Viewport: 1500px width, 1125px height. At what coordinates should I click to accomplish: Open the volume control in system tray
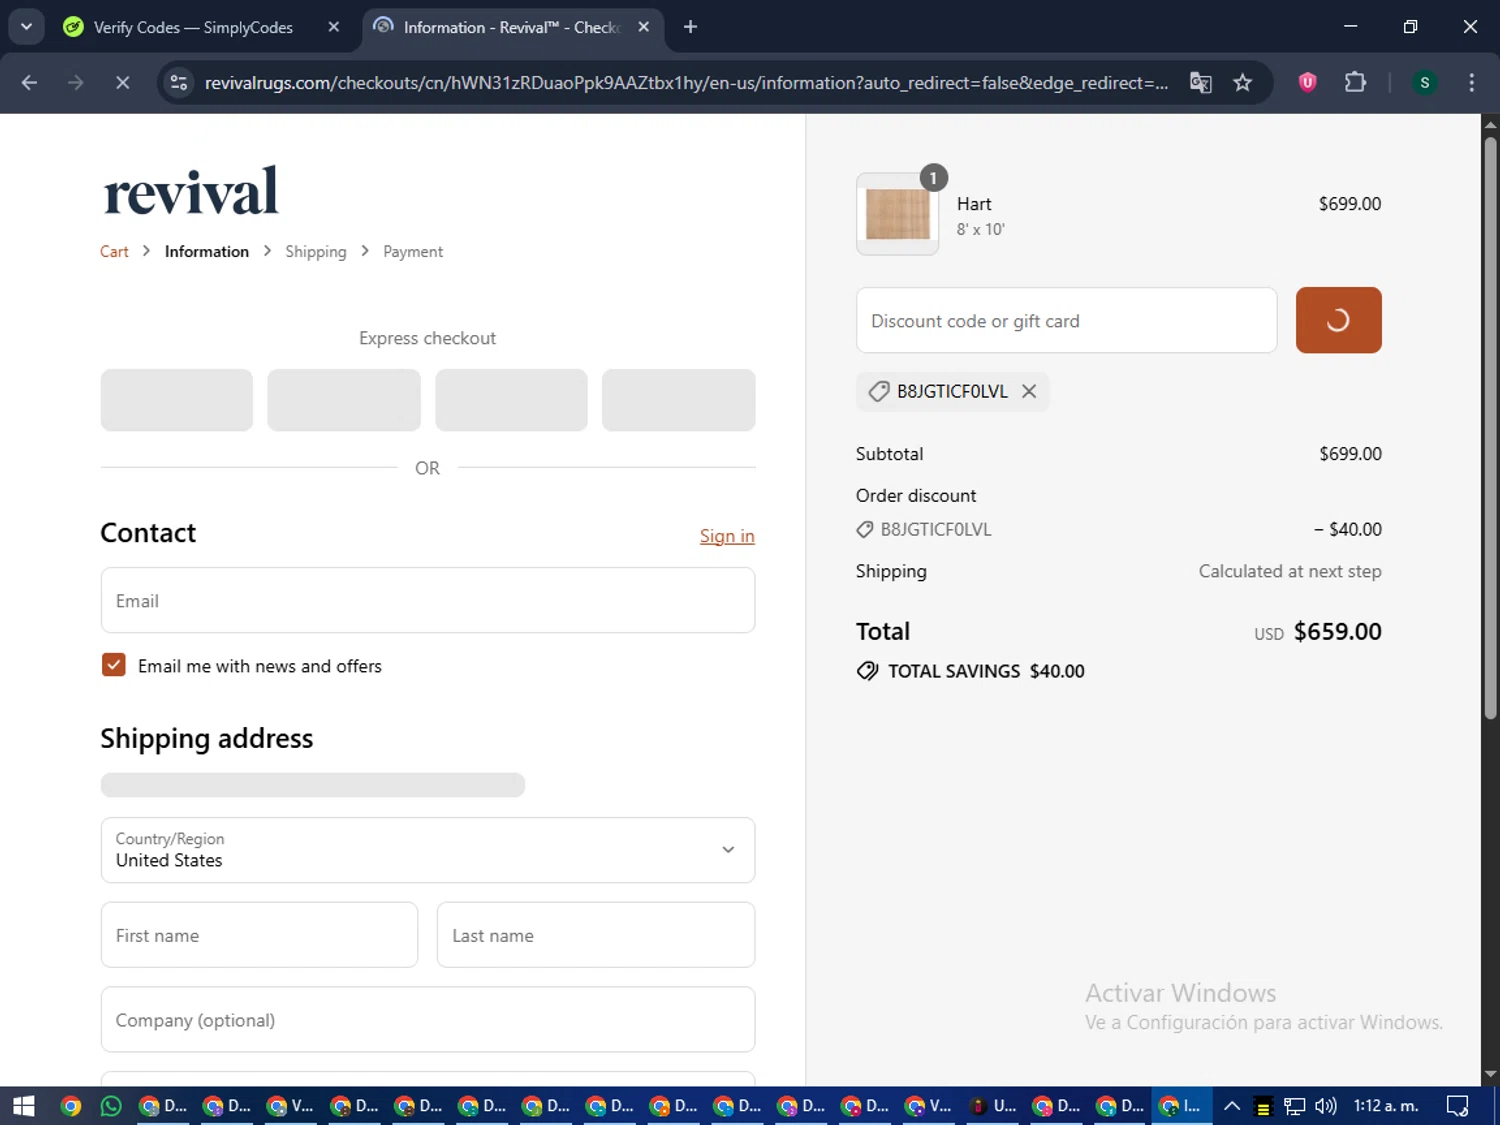tap(1326, 1106)
